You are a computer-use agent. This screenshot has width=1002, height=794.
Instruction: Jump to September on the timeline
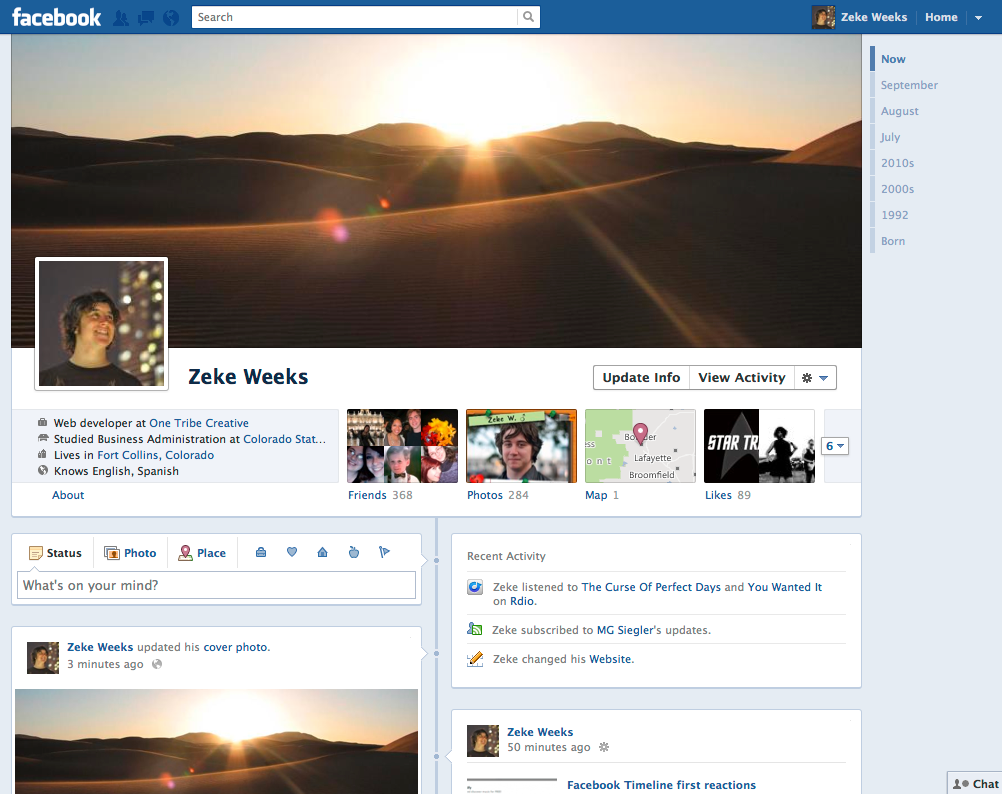[909, 85]
